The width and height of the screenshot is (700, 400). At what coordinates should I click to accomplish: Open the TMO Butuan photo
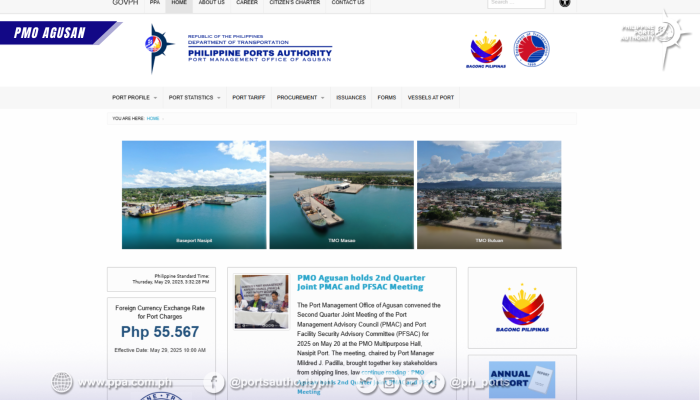point(489,195)
